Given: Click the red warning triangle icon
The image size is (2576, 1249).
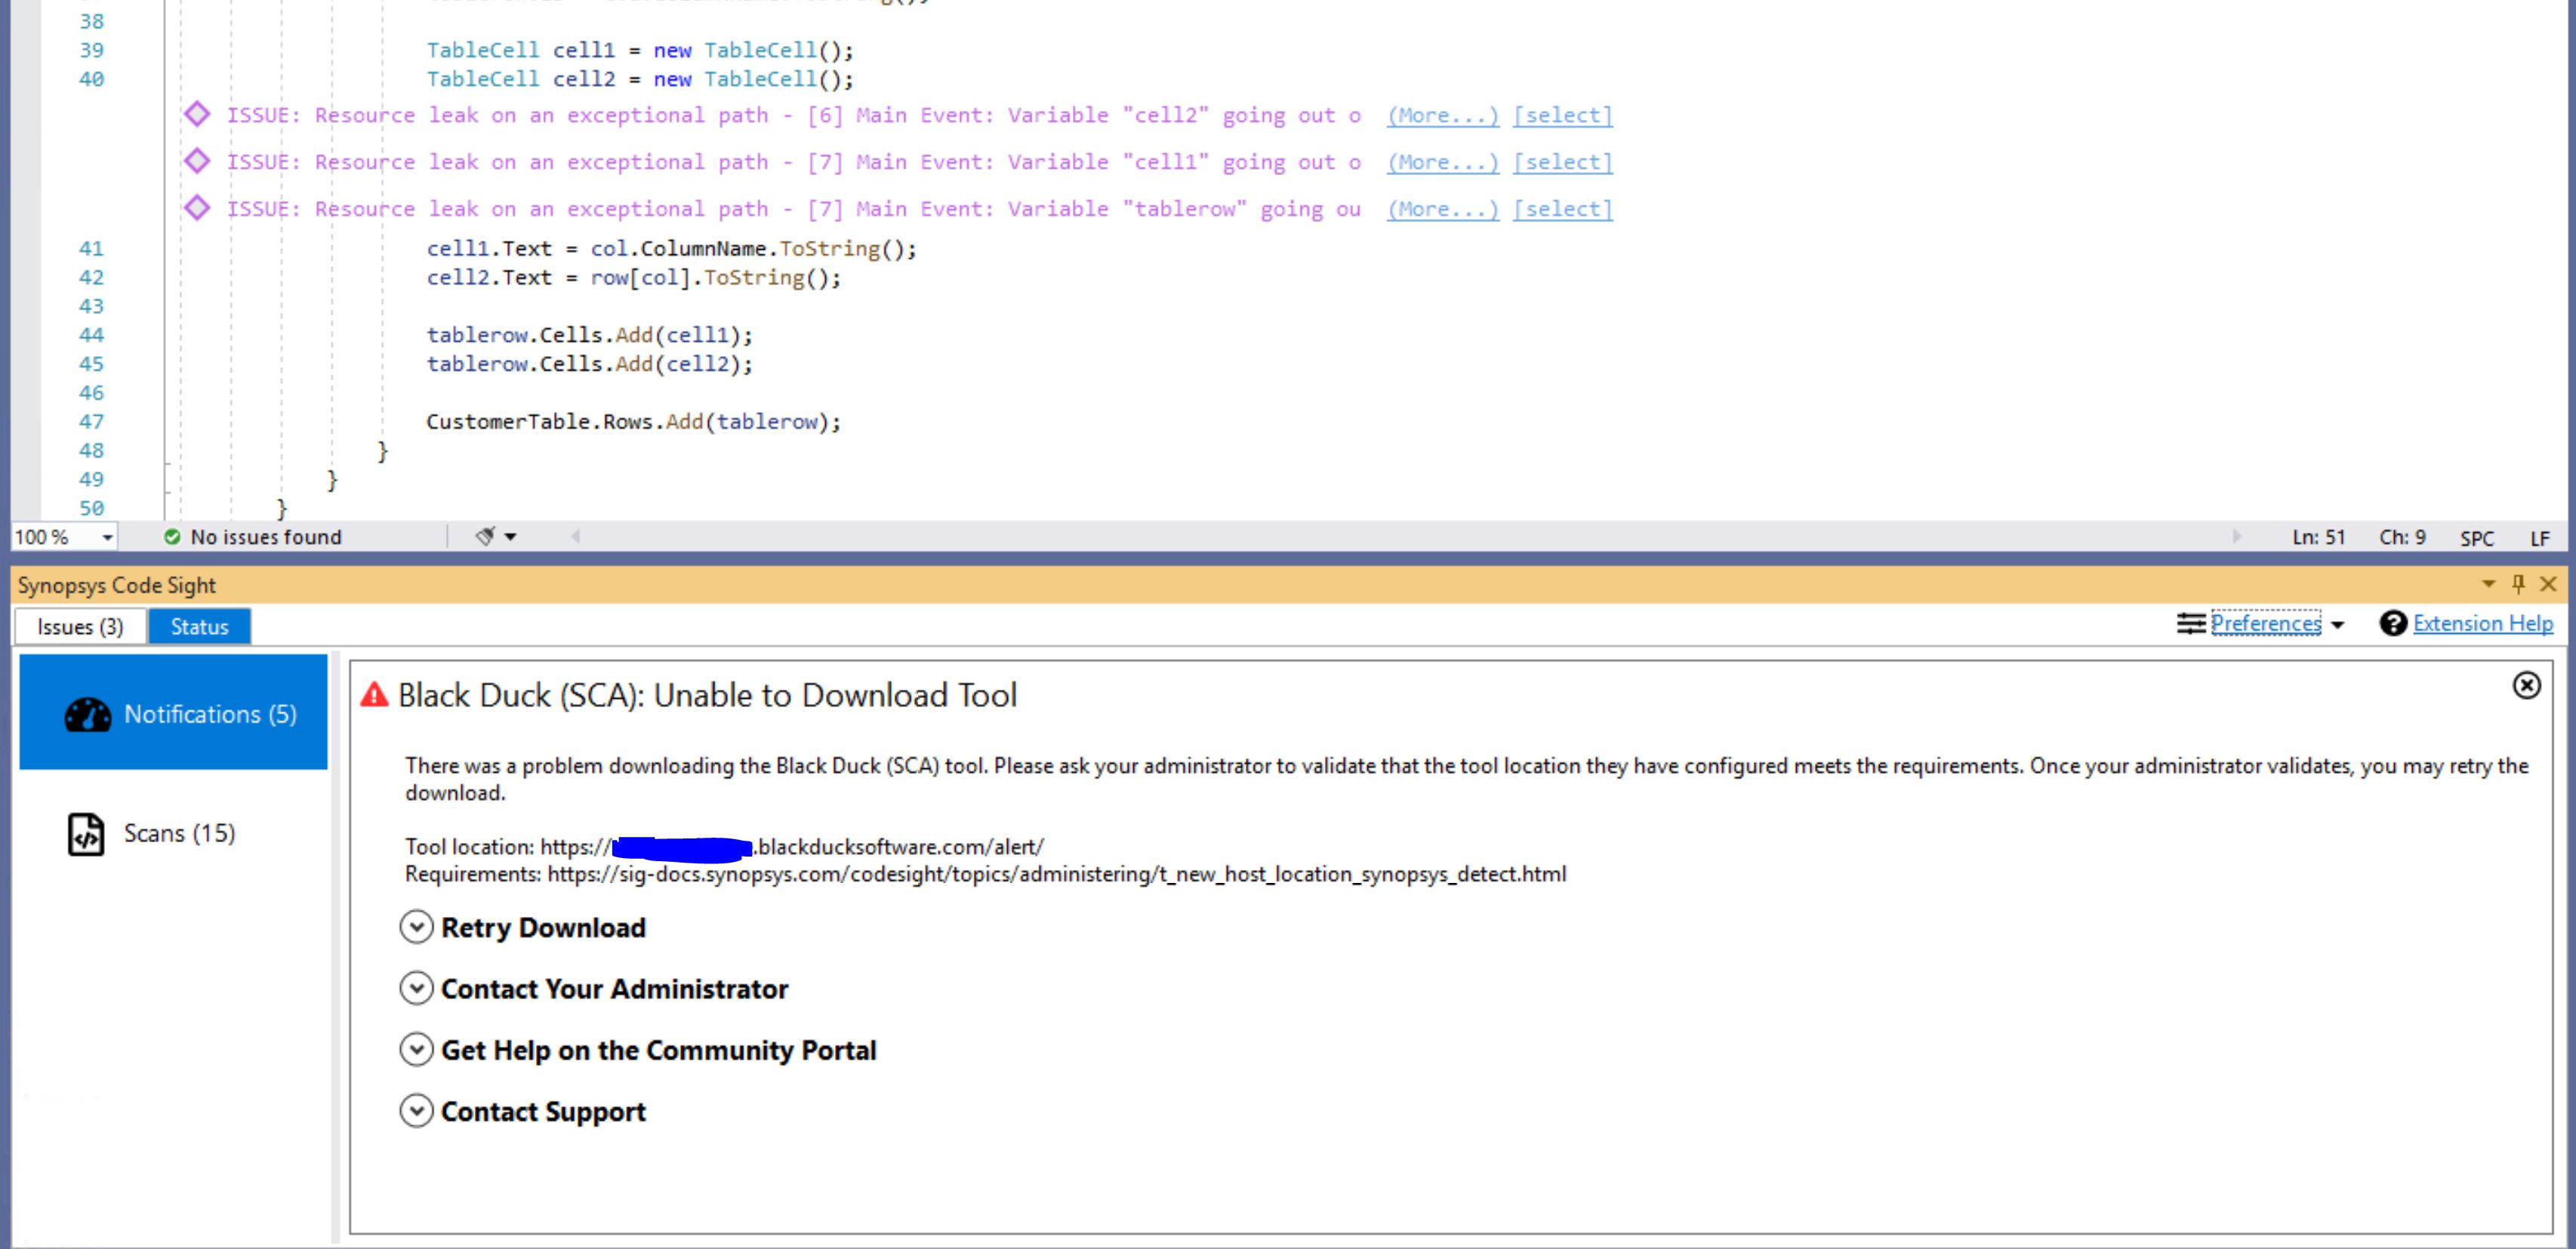Looking at the screenshot, I should [374, 695].
